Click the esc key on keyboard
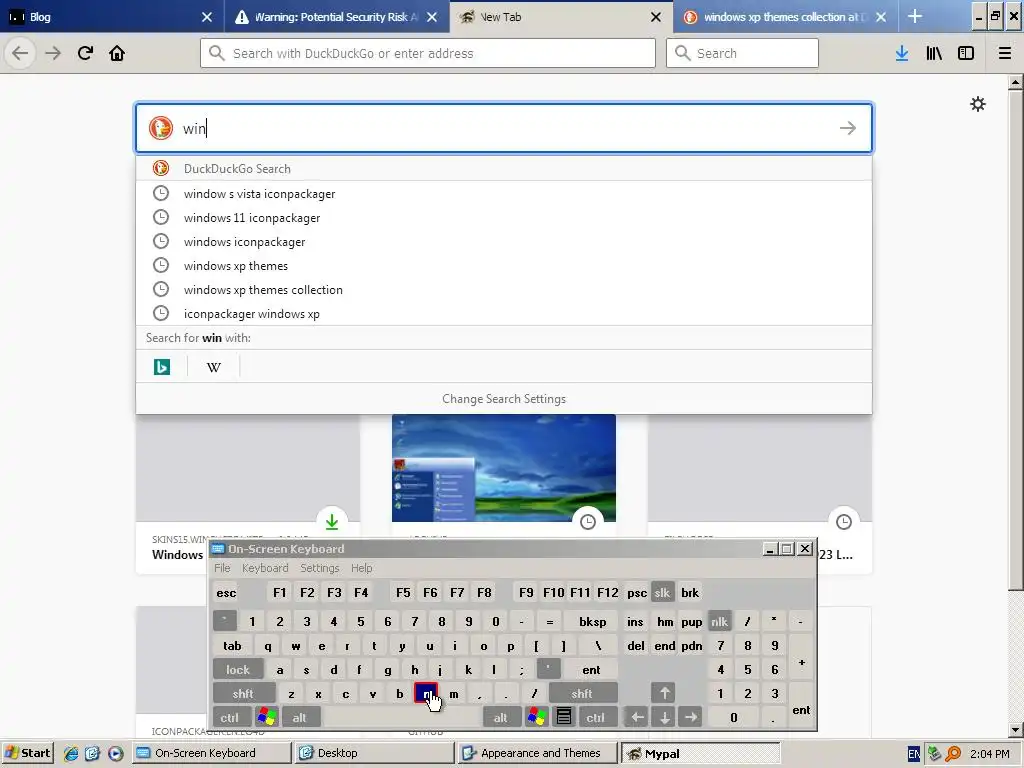 [x=227, y=592]
